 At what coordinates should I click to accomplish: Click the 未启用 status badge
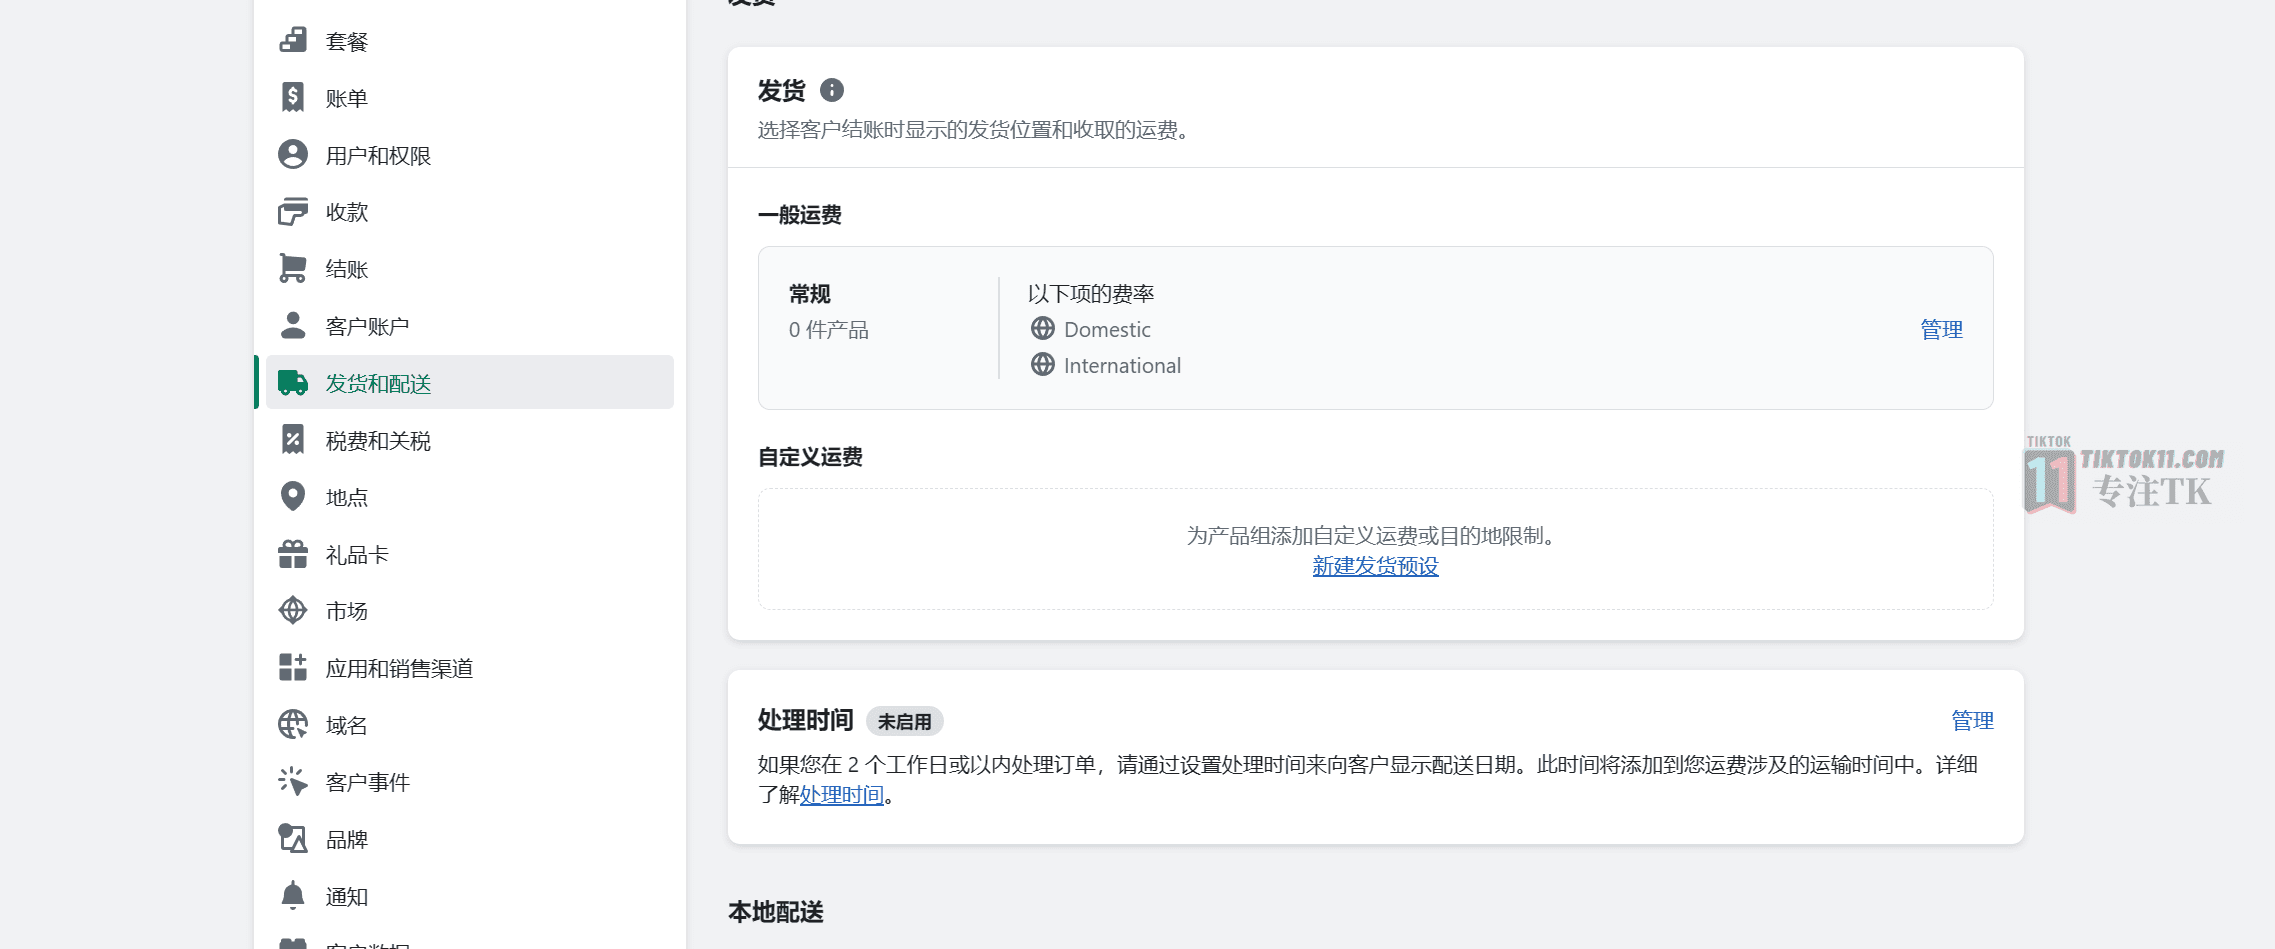pos(904,721)
